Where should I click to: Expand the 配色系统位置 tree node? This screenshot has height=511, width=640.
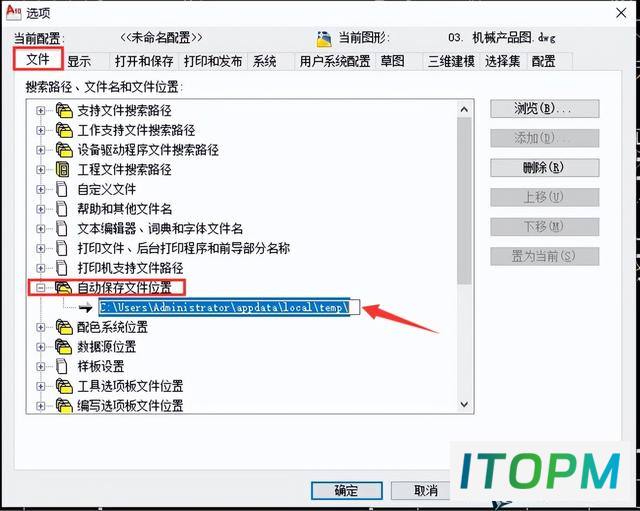(x=40, y=327)
